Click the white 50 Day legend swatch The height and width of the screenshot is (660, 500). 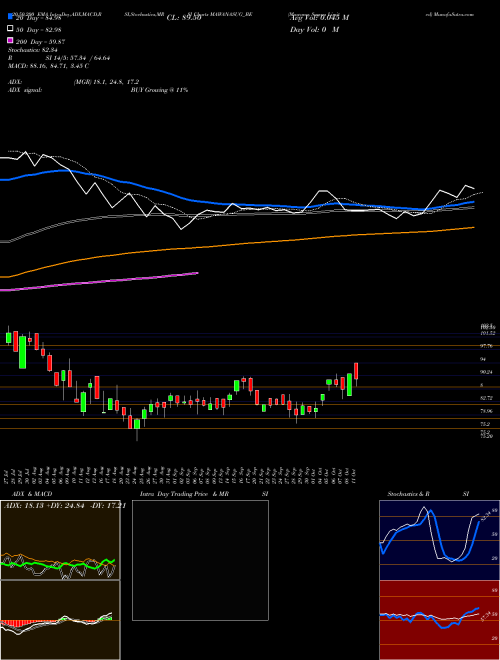click(10, 29)
